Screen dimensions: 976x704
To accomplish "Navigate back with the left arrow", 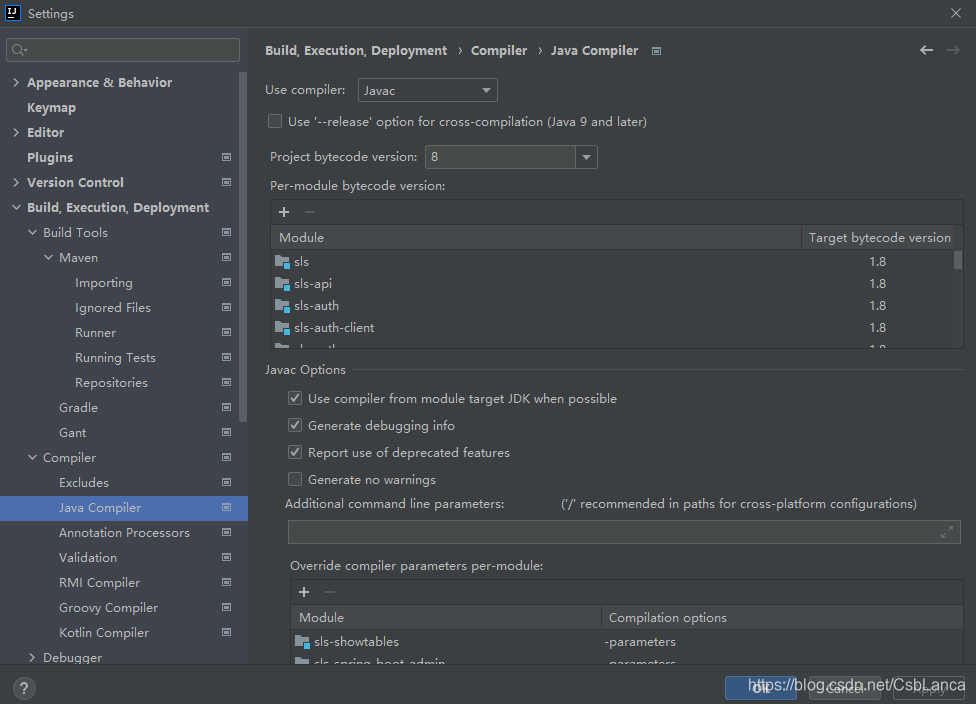I will point(926,50).
